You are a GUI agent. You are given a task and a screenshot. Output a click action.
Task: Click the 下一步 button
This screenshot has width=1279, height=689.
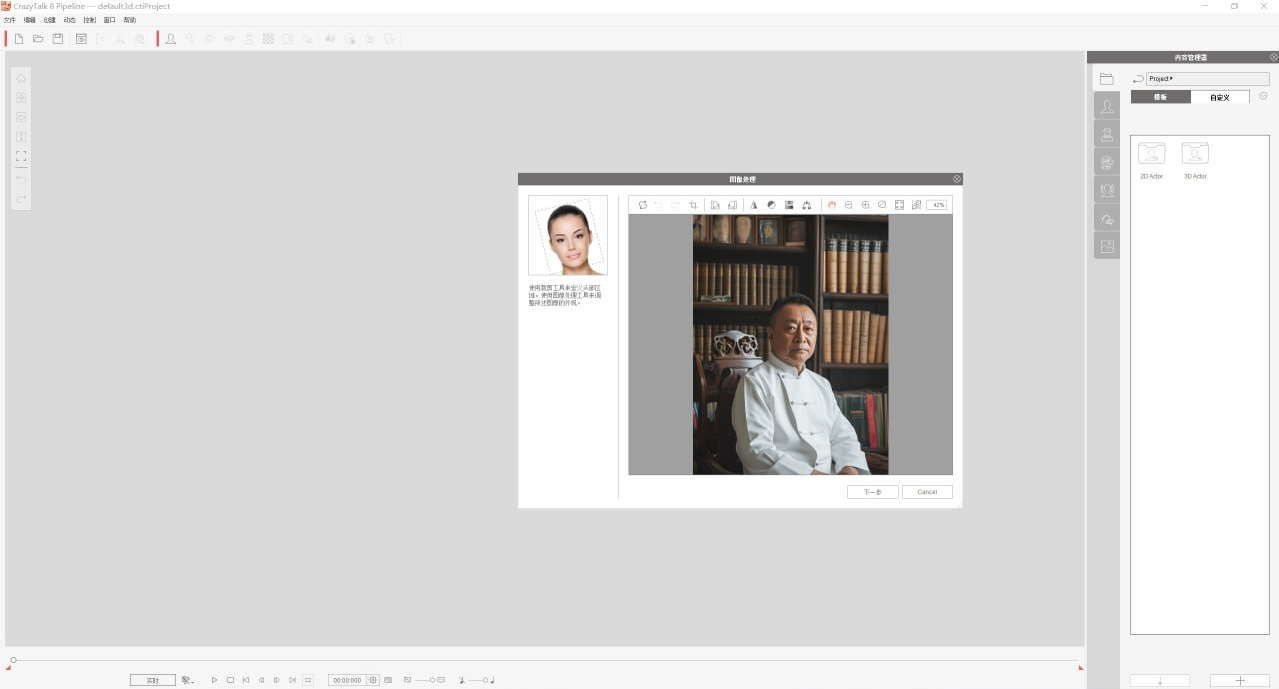tap(872, 492)
